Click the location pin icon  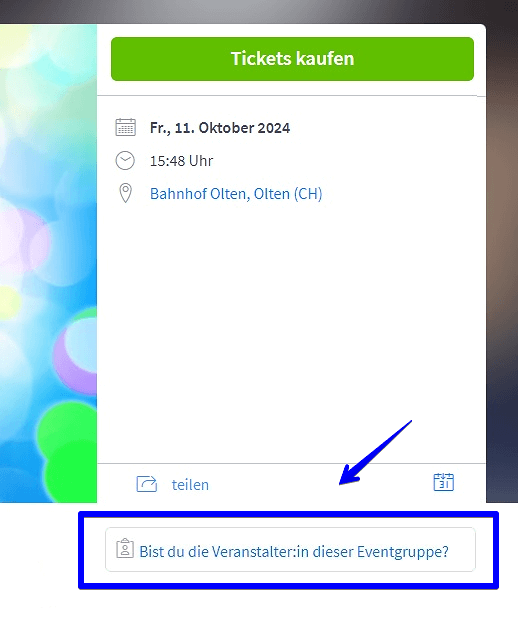[126, 193]
